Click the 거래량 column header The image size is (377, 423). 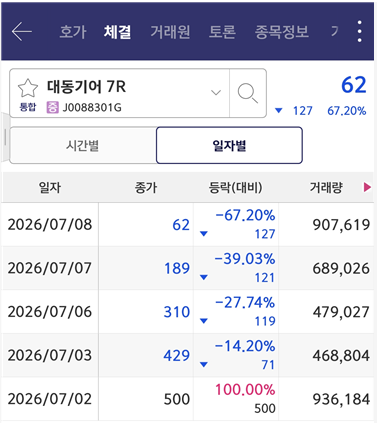point(326,187)
